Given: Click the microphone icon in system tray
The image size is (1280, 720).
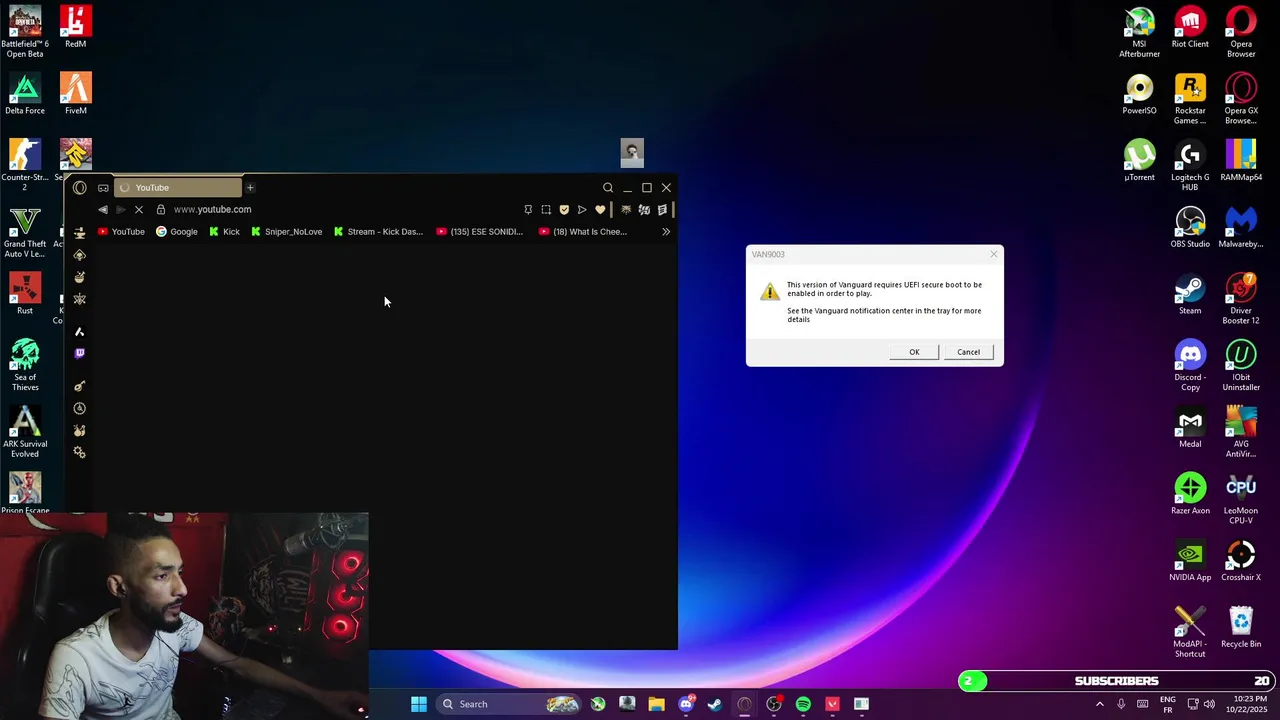Looking at the screenshot, I should tap(1121, 704).
